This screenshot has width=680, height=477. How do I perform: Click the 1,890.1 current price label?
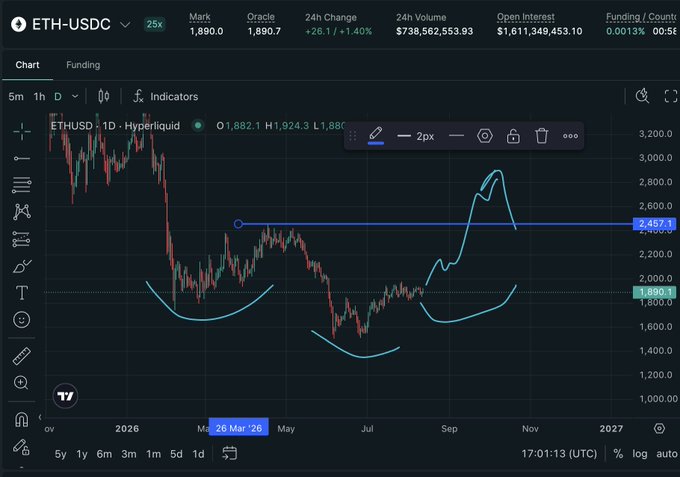(x=655, y=292)
